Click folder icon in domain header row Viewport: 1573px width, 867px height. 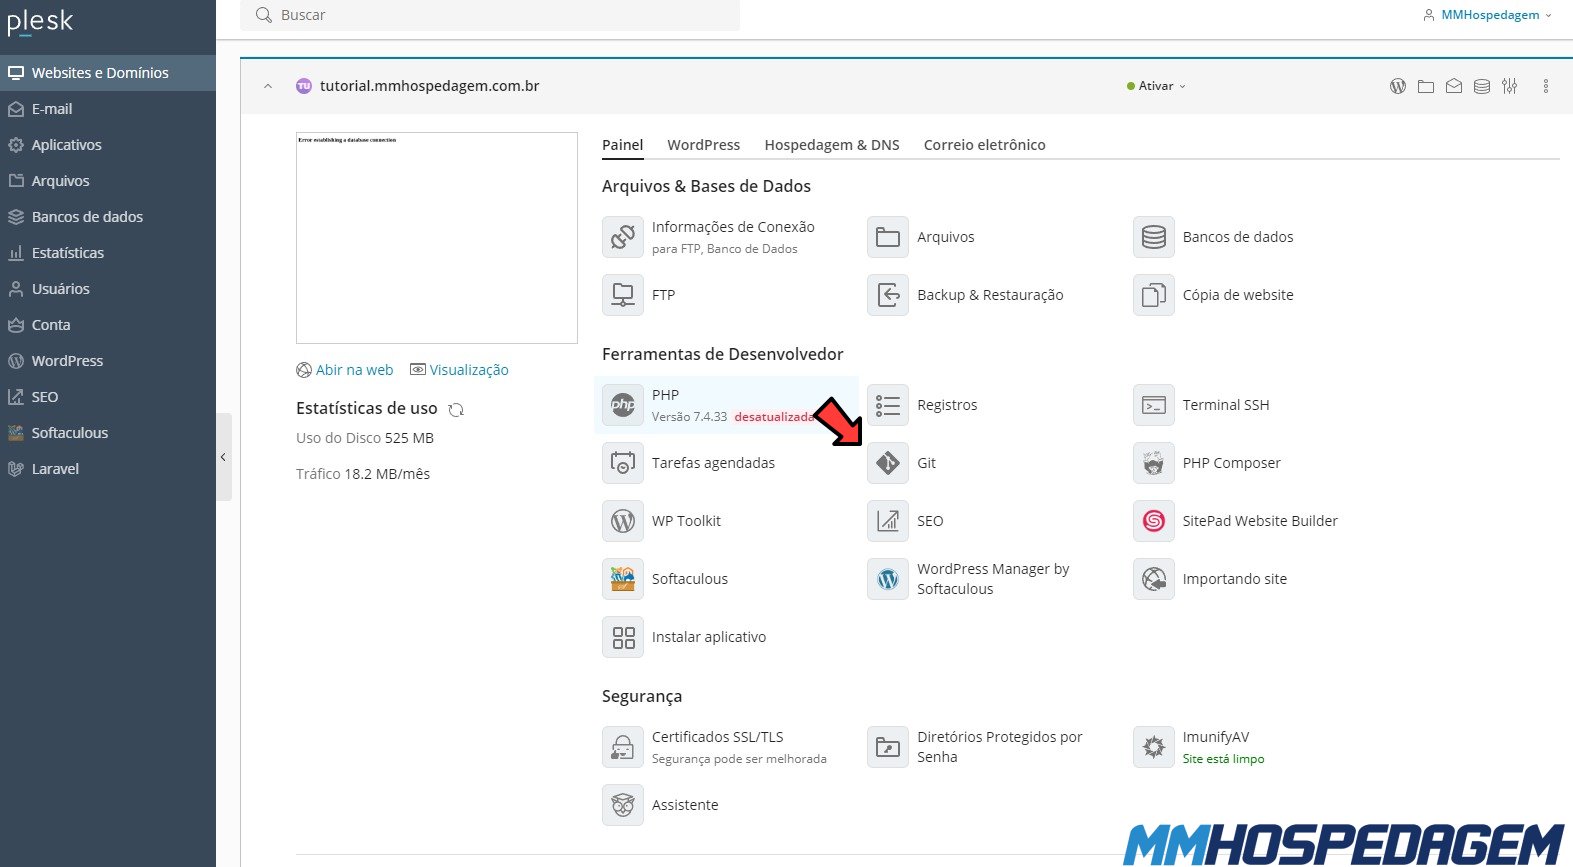(1426, 86)
